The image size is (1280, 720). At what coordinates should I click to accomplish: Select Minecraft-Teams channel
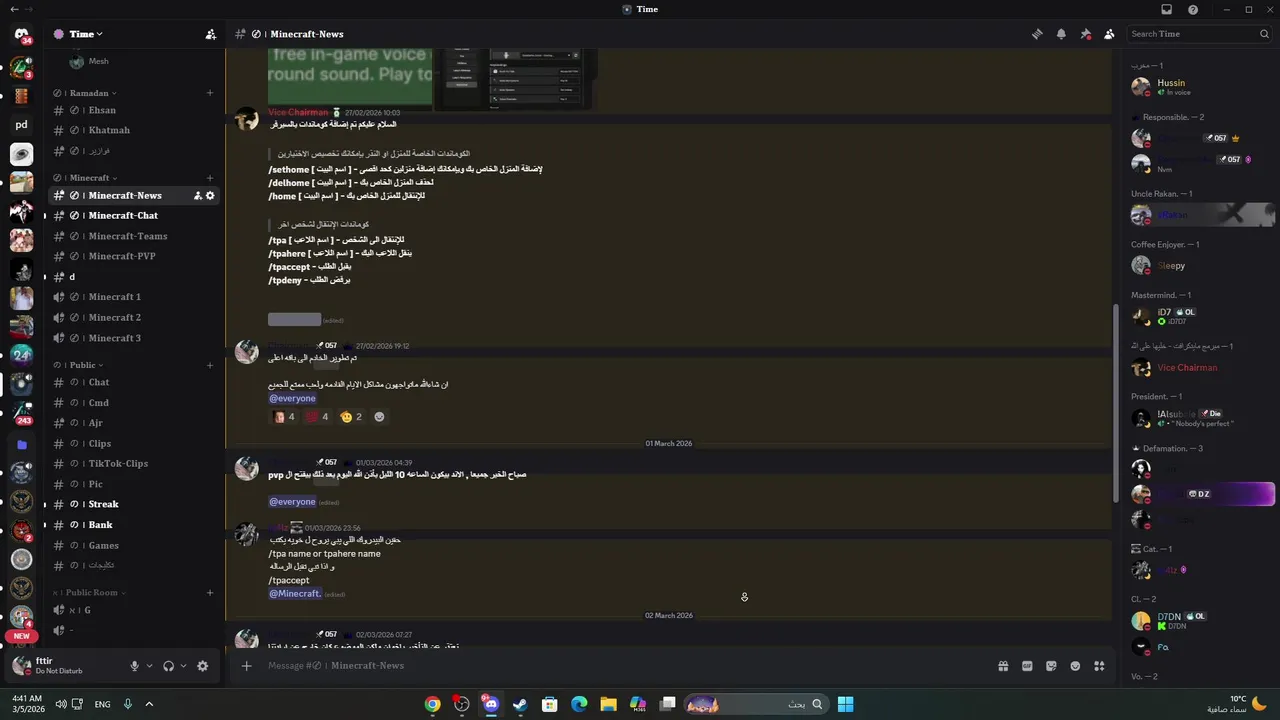pyautogui.click(x=132, y=236)
